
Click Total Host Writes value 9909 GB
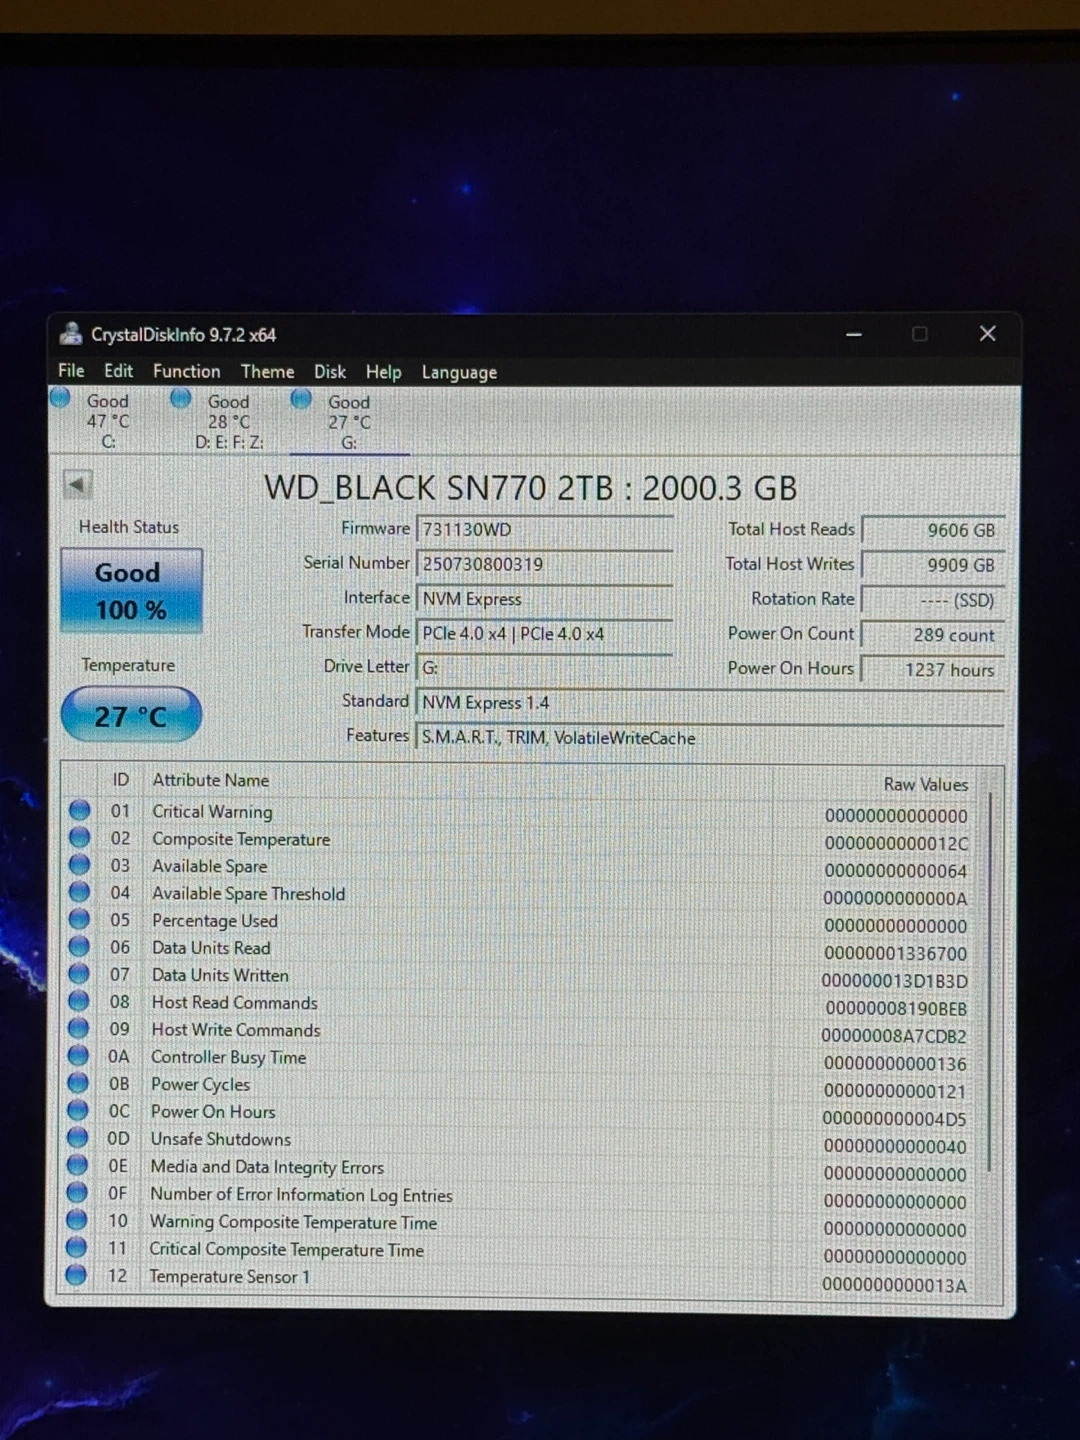(x=933, y=565)
